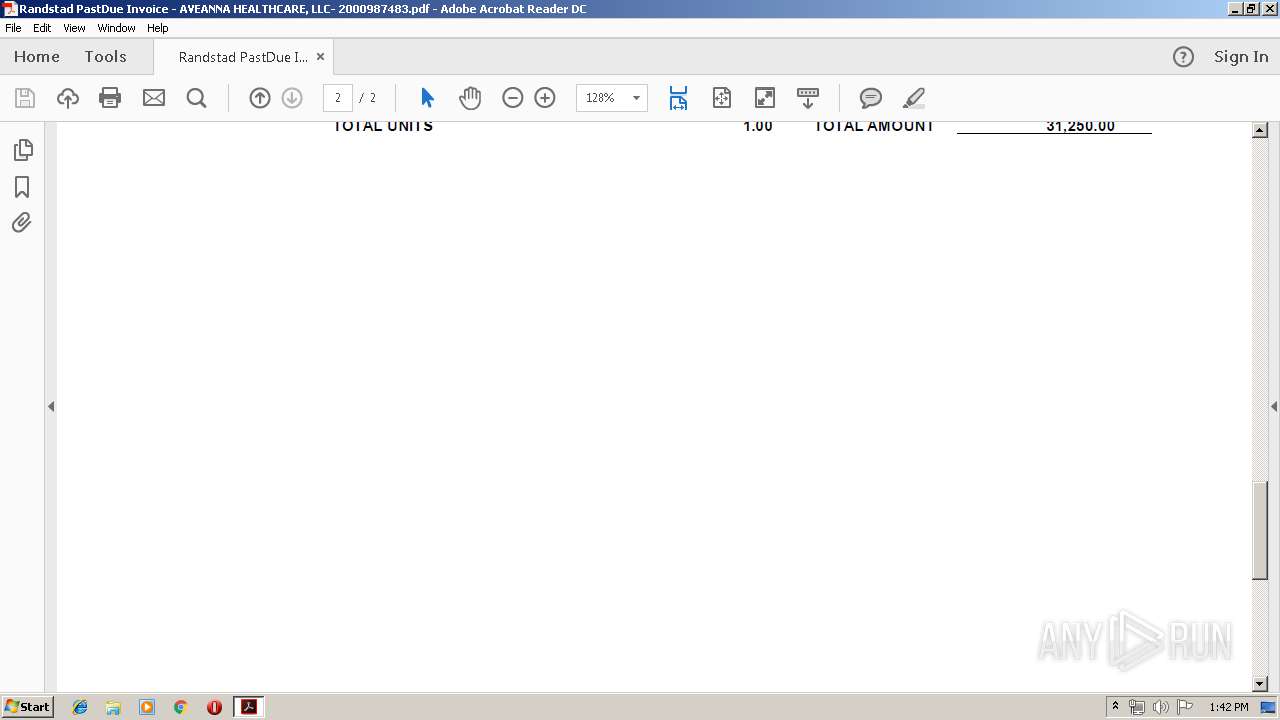Open the Windows Start menu
Screen dimensions: 1280x720
pos(27,707)
